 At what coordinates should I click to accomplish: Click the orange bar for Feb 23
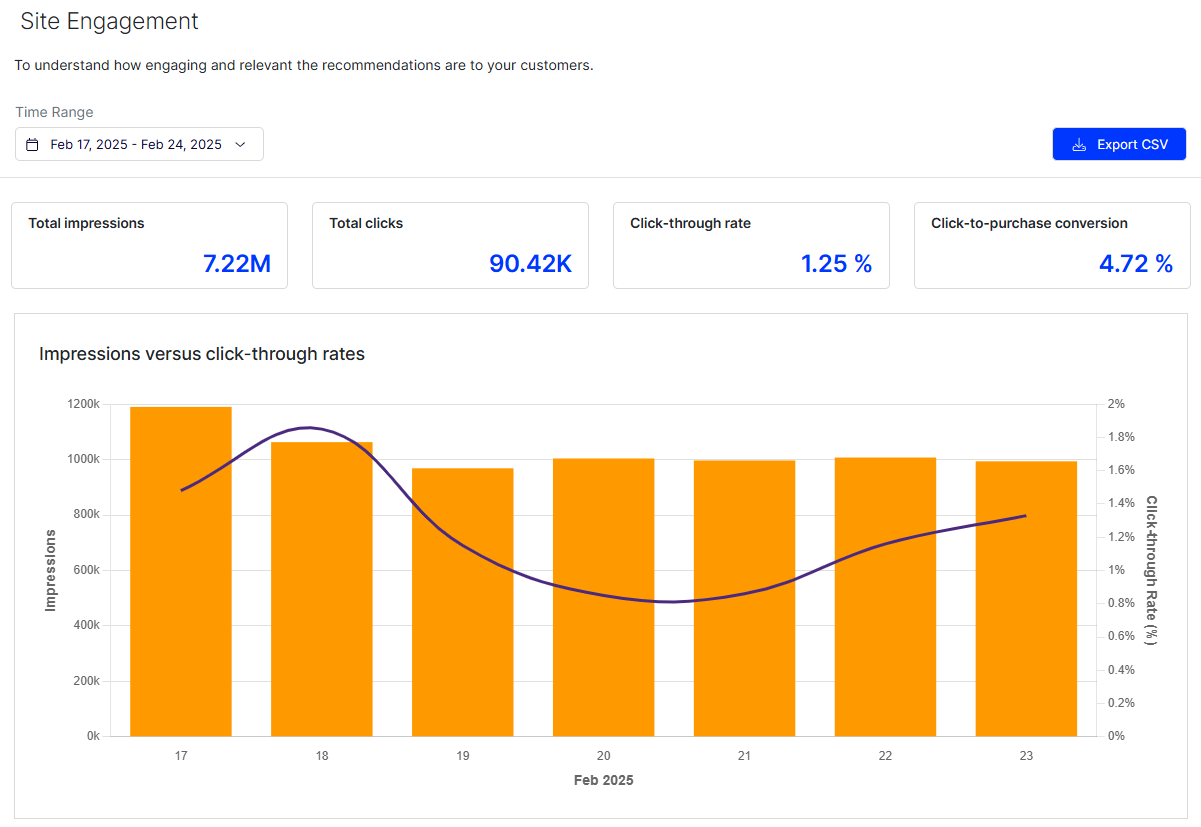click(x=1027, y=599)
